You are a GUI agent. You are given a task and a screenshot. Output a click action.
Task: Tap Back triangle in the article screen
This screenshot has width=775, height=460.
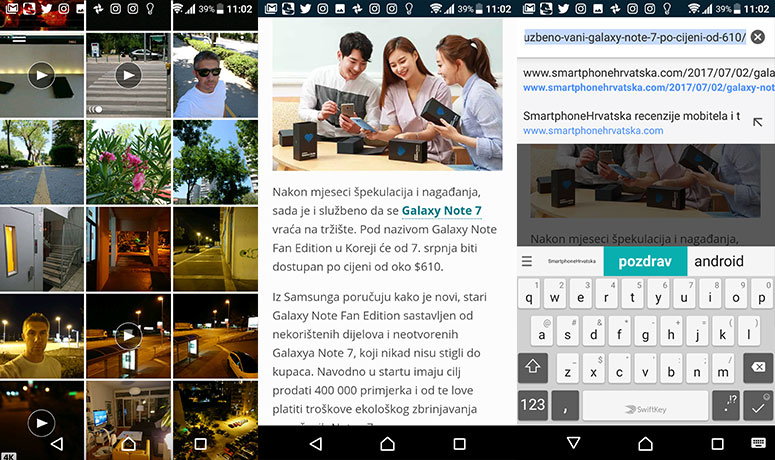coord(315,444)
